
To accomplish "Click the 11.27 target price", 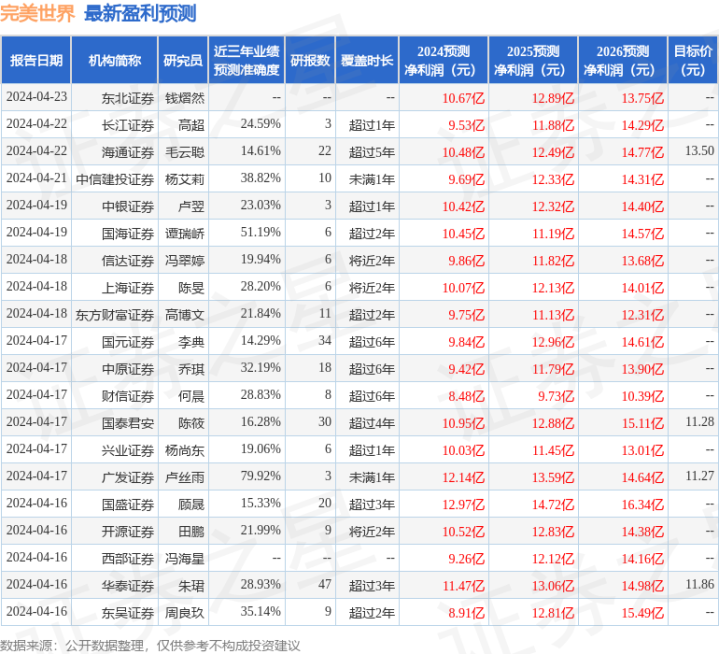I will (x=699, y=476).
